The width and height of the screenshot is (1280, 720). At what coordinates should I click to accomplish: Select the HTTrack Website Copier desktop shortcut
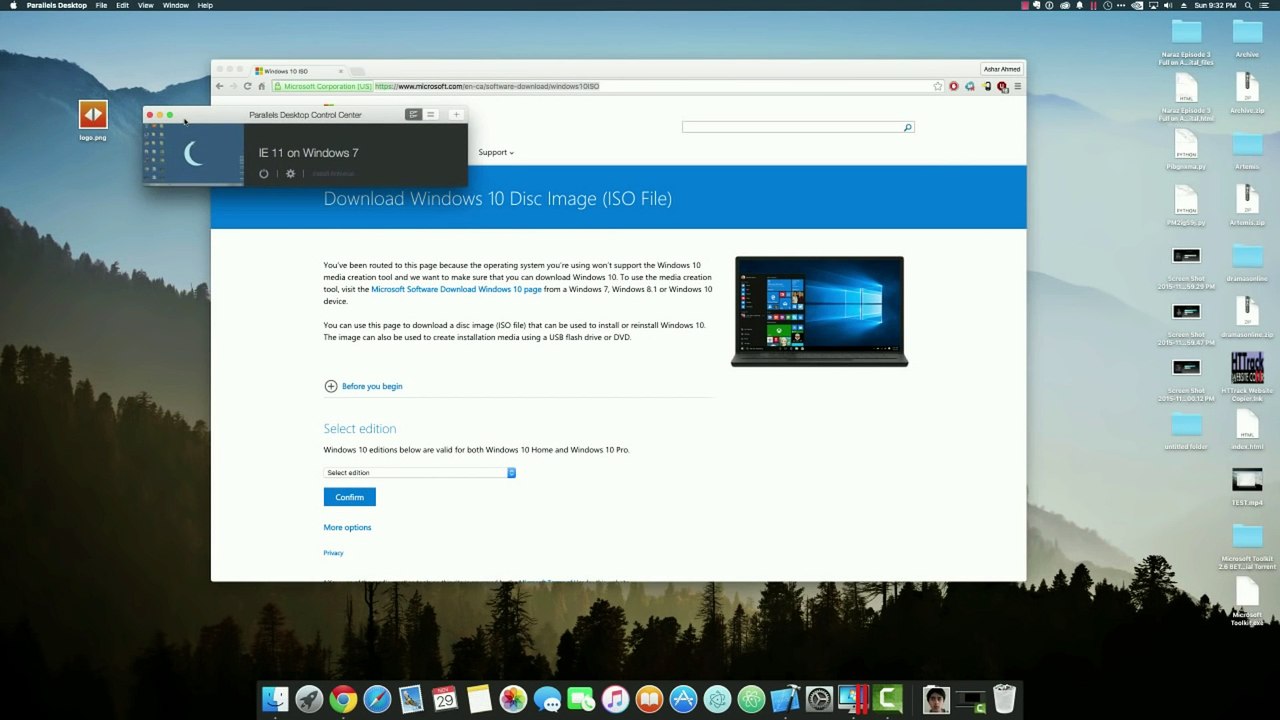pos(1247,378)
